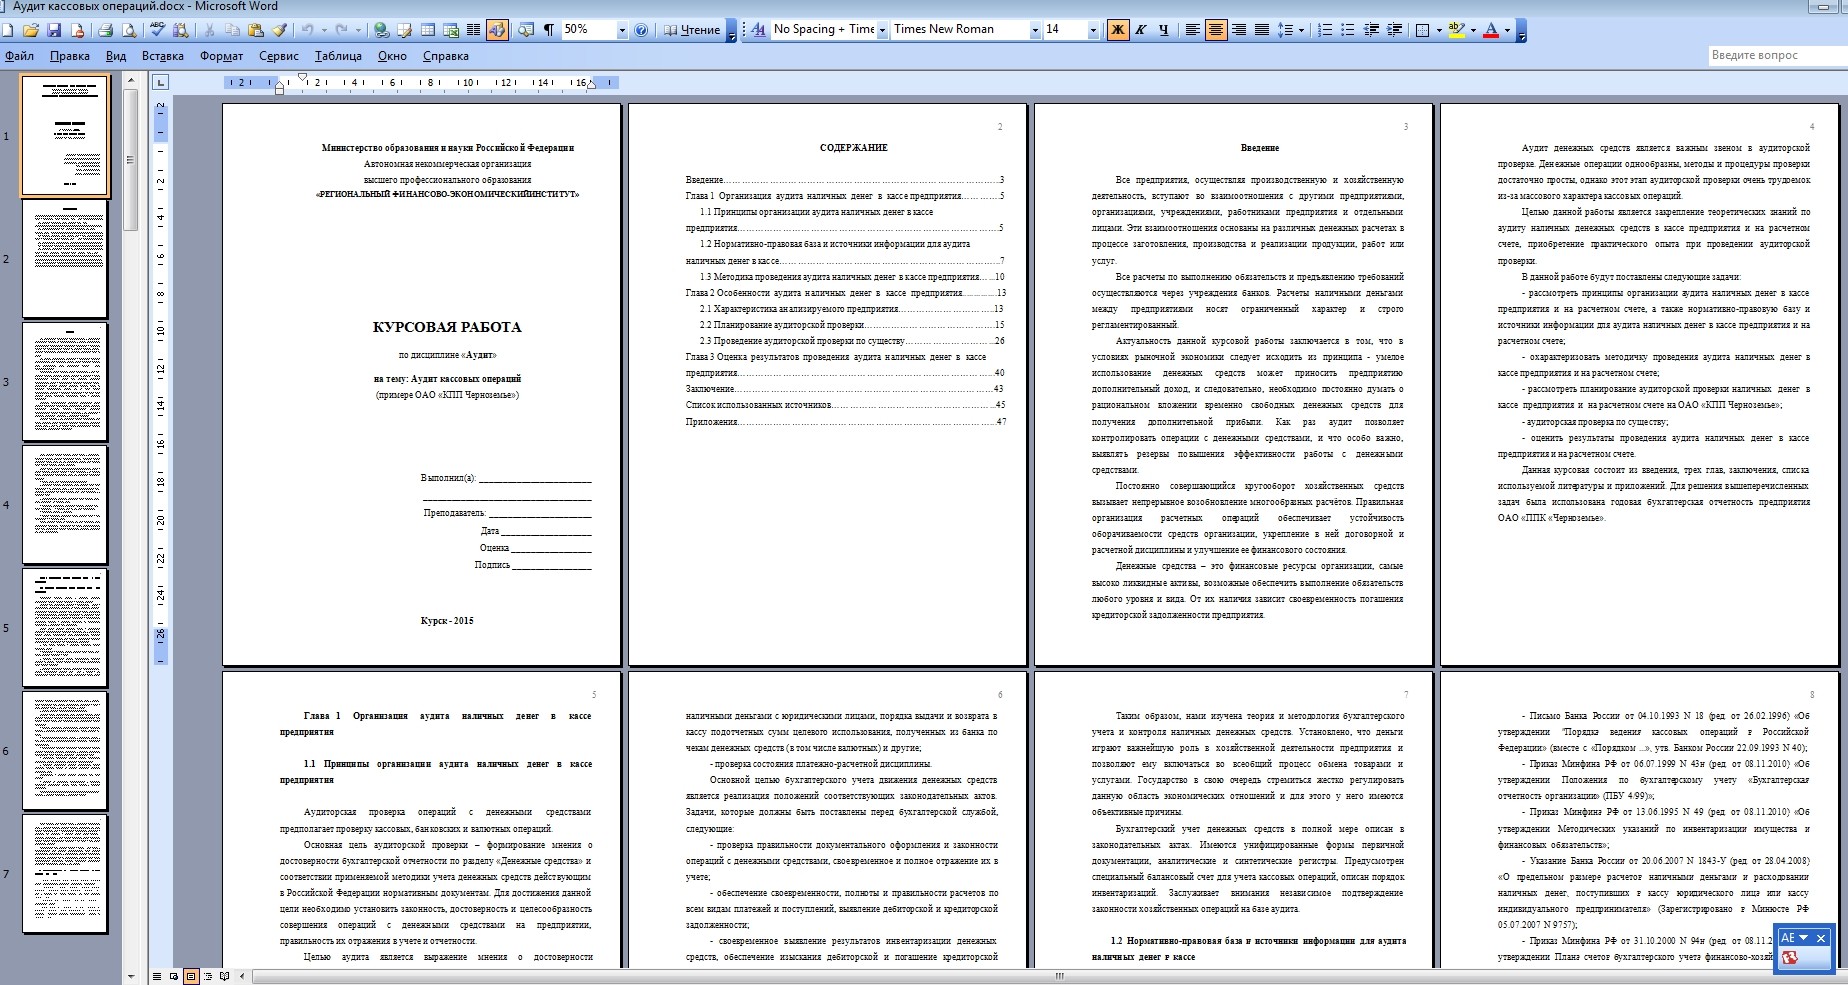Open the Styles and Formatting pane

[758, 30]
